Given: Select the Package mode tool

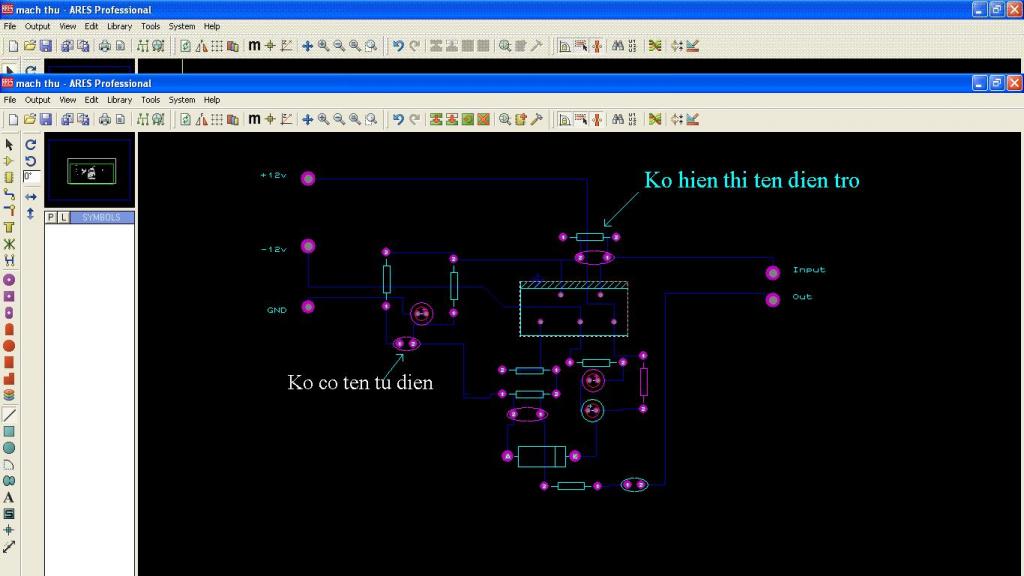Looking at the screenshot, I should click(9, 177).
